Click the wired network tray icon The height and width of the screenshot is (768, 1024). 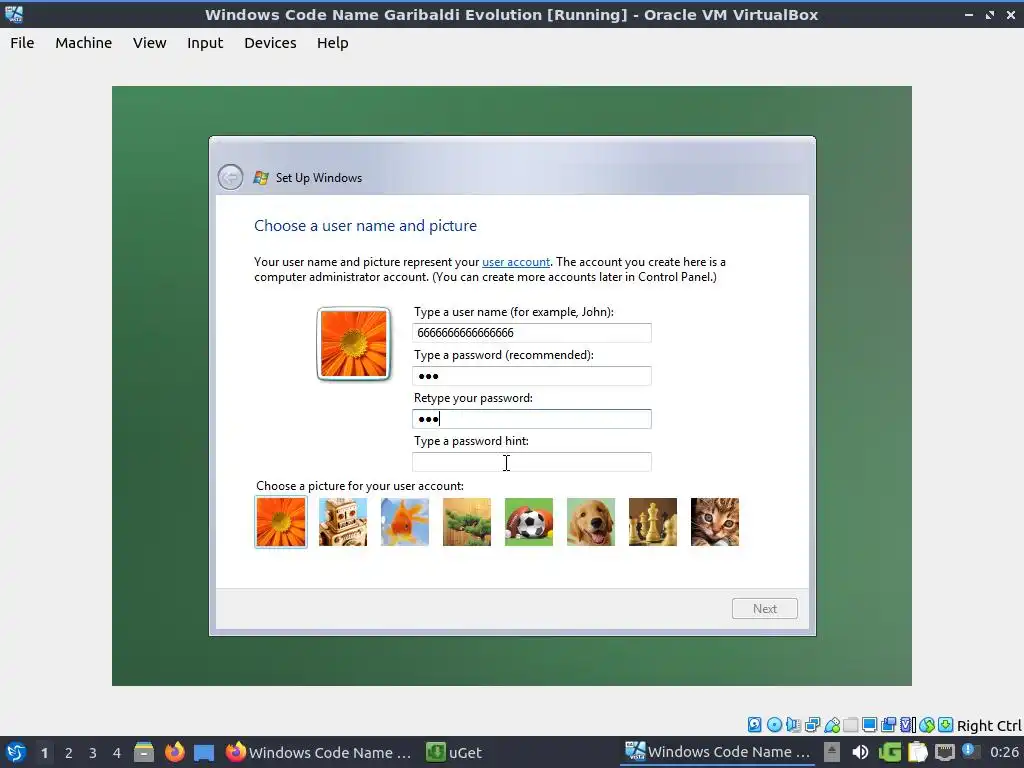pos(945,752)
